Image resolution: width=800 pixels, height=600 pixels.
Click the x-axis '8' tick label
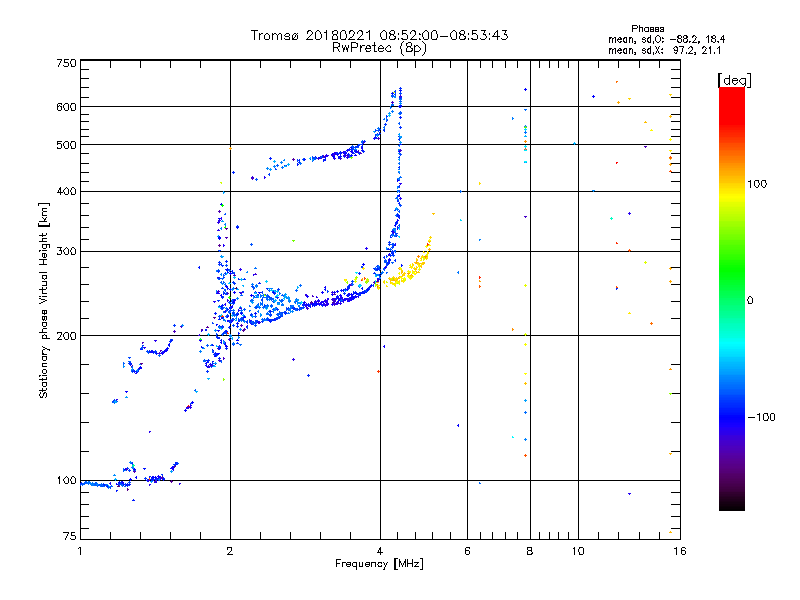530,551
